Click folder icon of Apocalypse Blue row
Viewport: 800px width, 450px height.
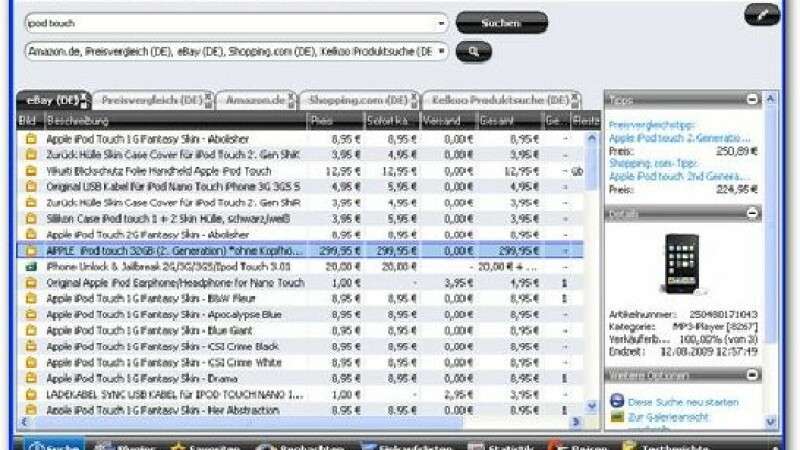click(31, 314)
